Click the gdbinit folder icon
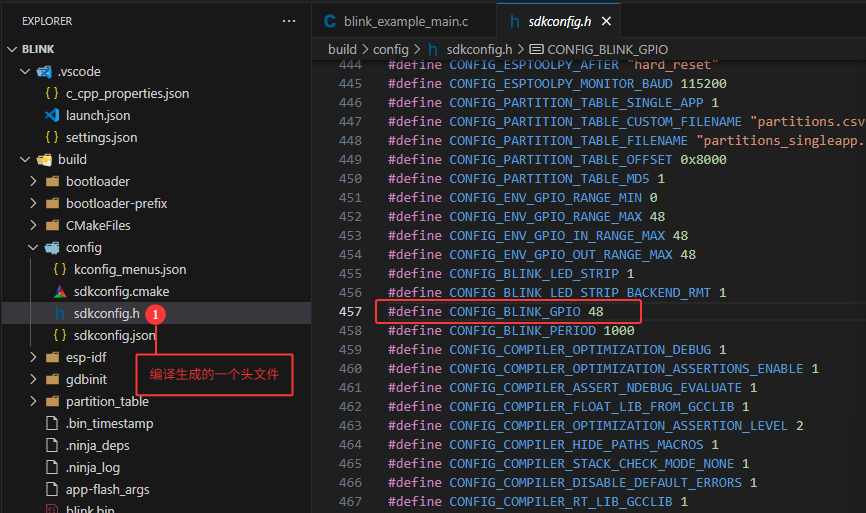The height and width of the screenshot is (513, 866). pyautogui.click(x=52, y=380)
